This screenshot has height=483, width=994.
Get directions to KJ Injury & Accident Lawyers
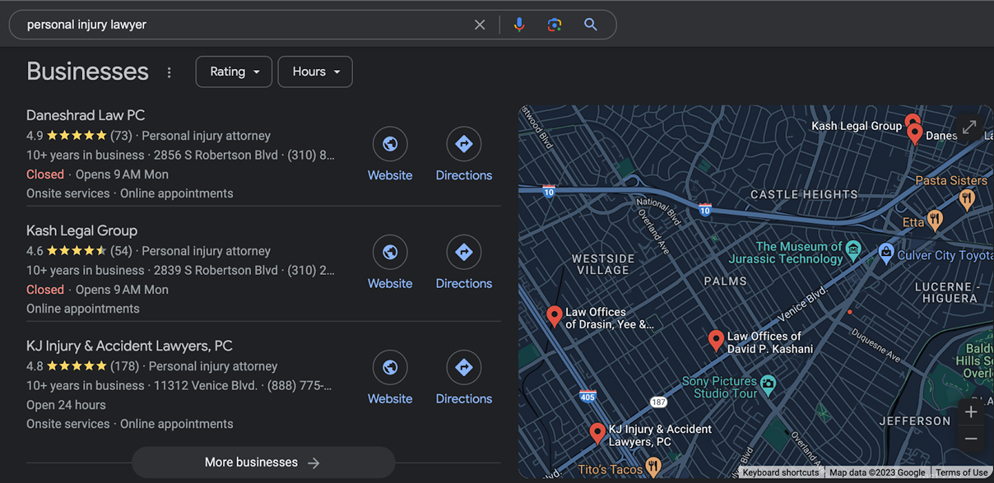click(x=464, y=368)
